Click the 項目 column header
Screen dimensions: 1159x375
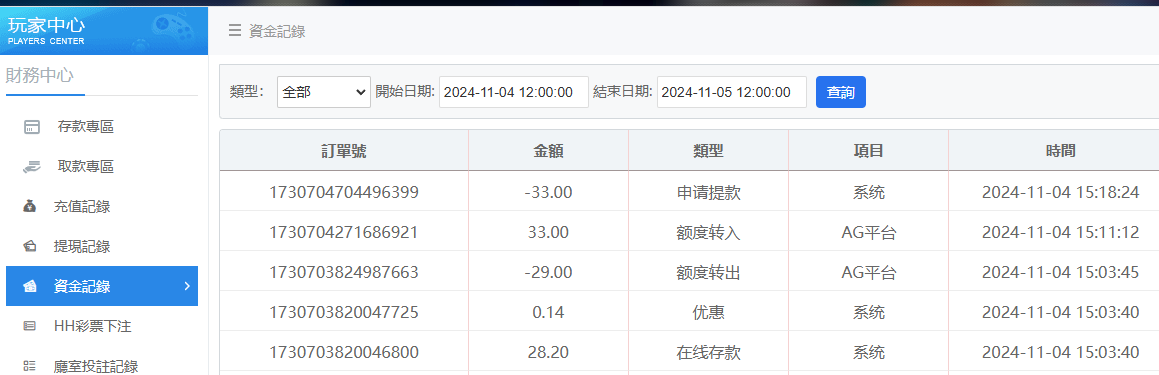coord(869,150)
